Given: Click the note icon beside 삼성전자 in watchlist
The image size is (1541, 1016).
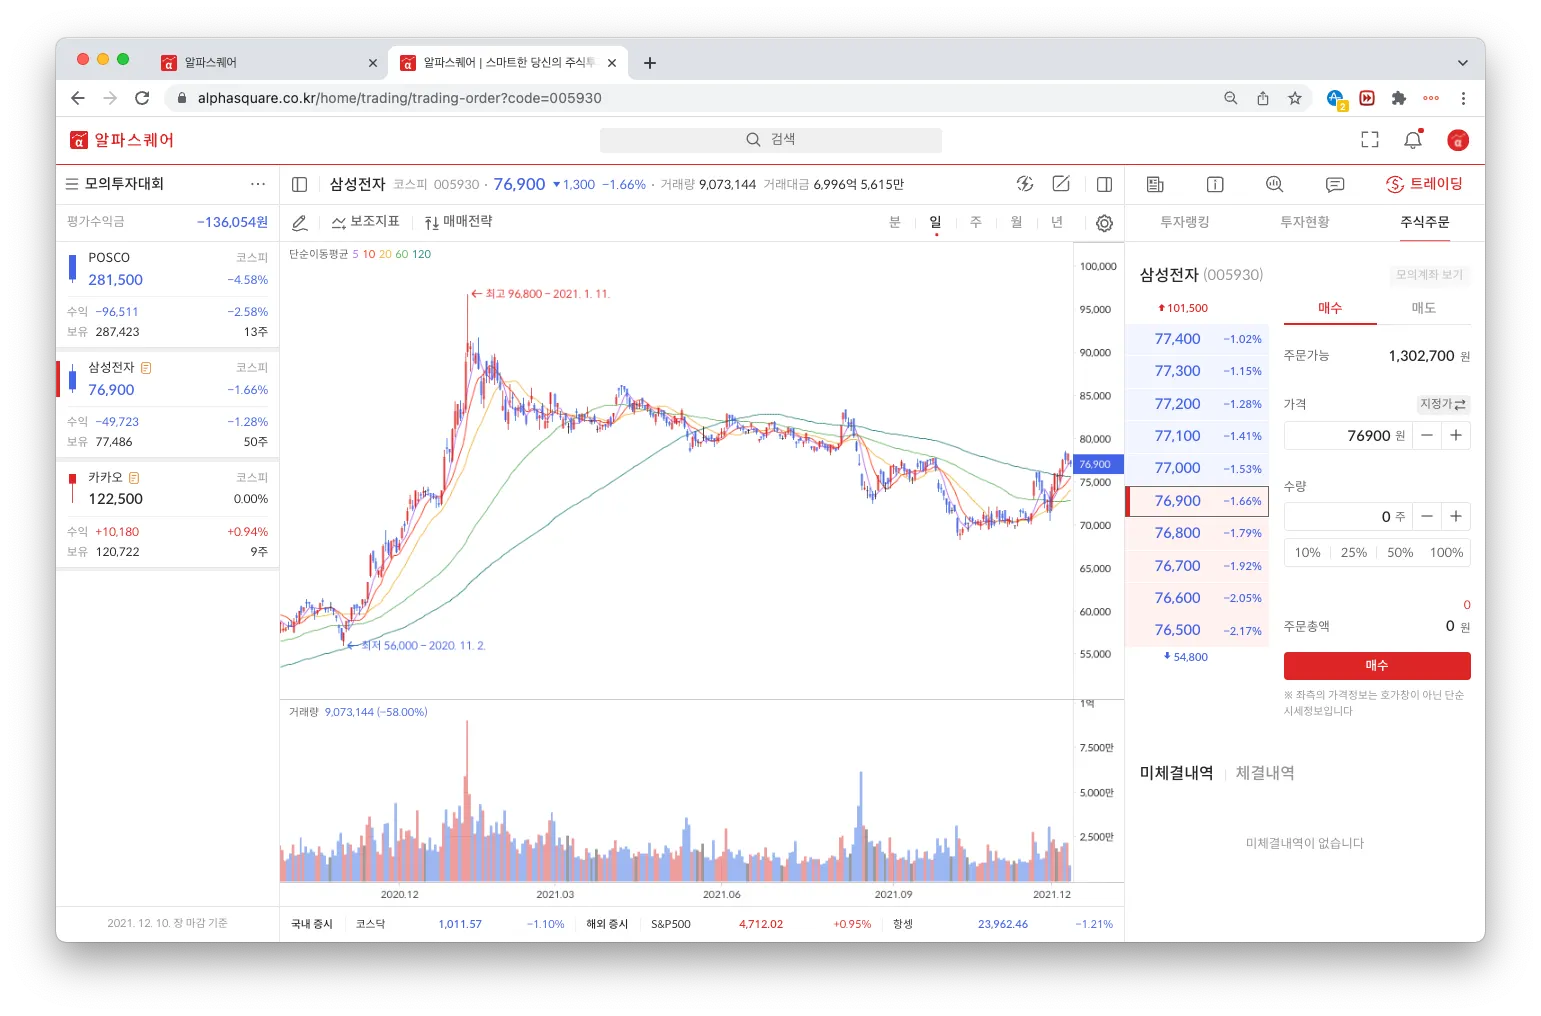Looking at the screenshot, I should pyautogui.click(x=146, y=368).
